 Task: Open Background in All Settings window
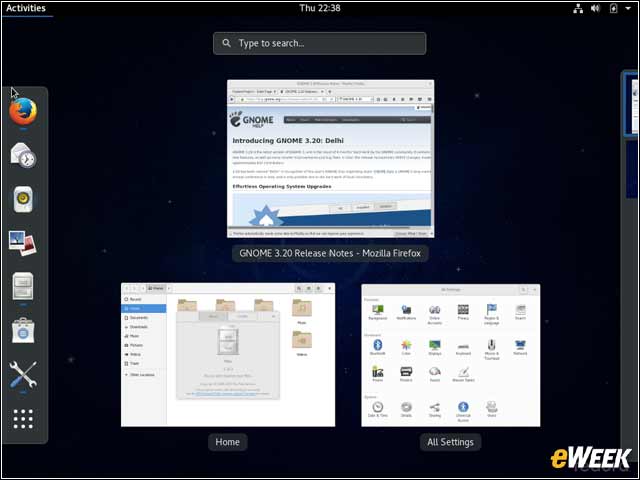[378, 312]
